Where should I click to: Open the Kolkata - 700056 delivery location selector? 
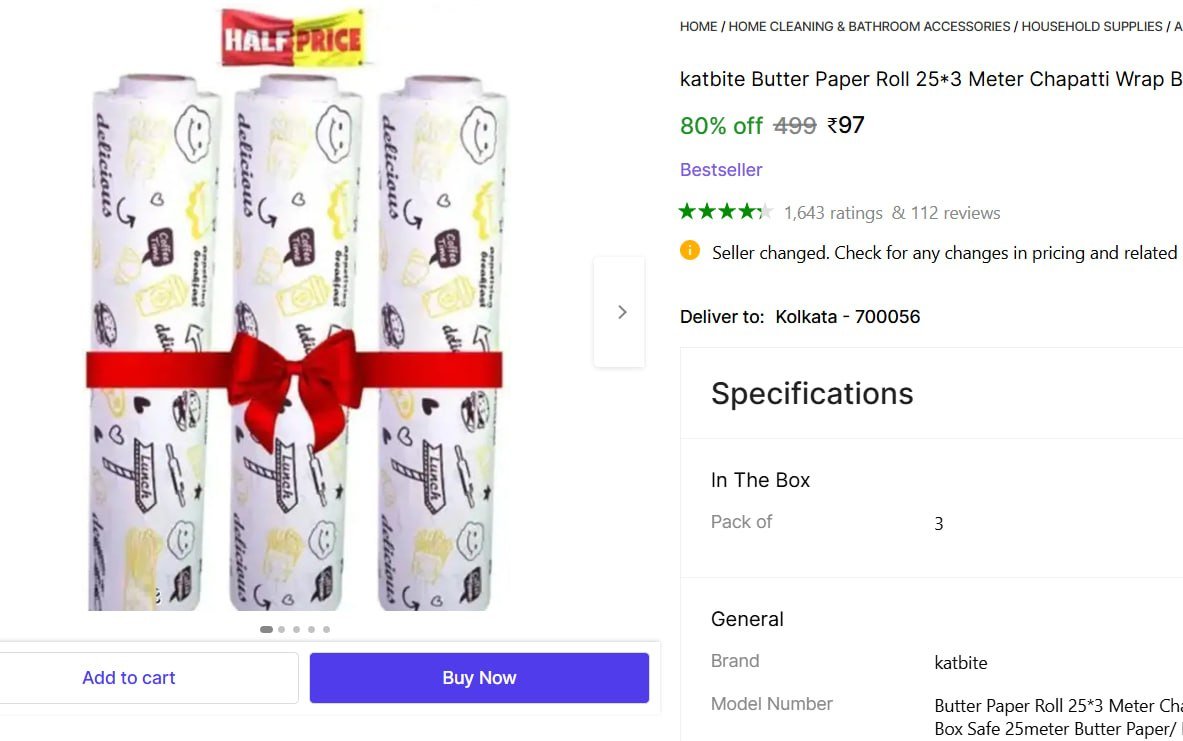pyautogui.click(x=848, y=316)
